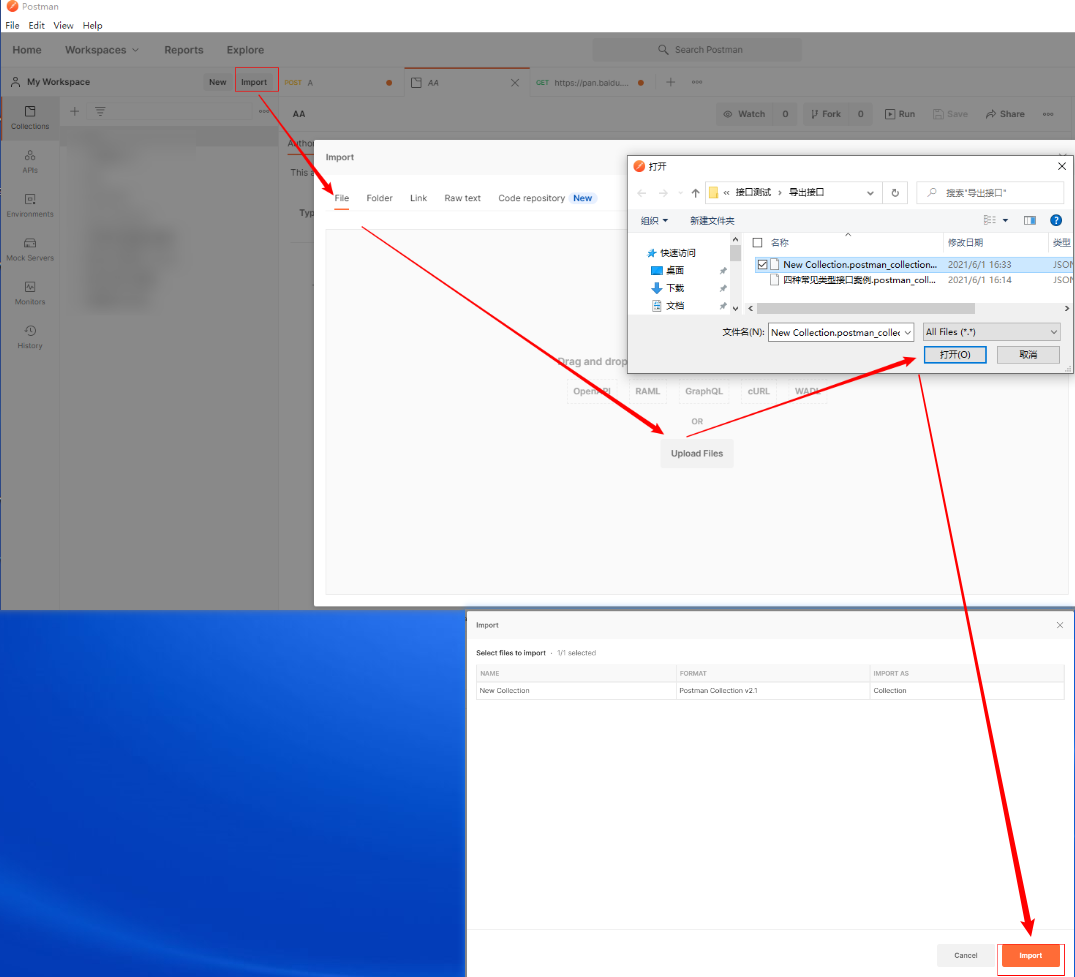1075x977 pixels.
Task: Open the Mock Servers sidebar panel
Action: click(x=29, y=250)
